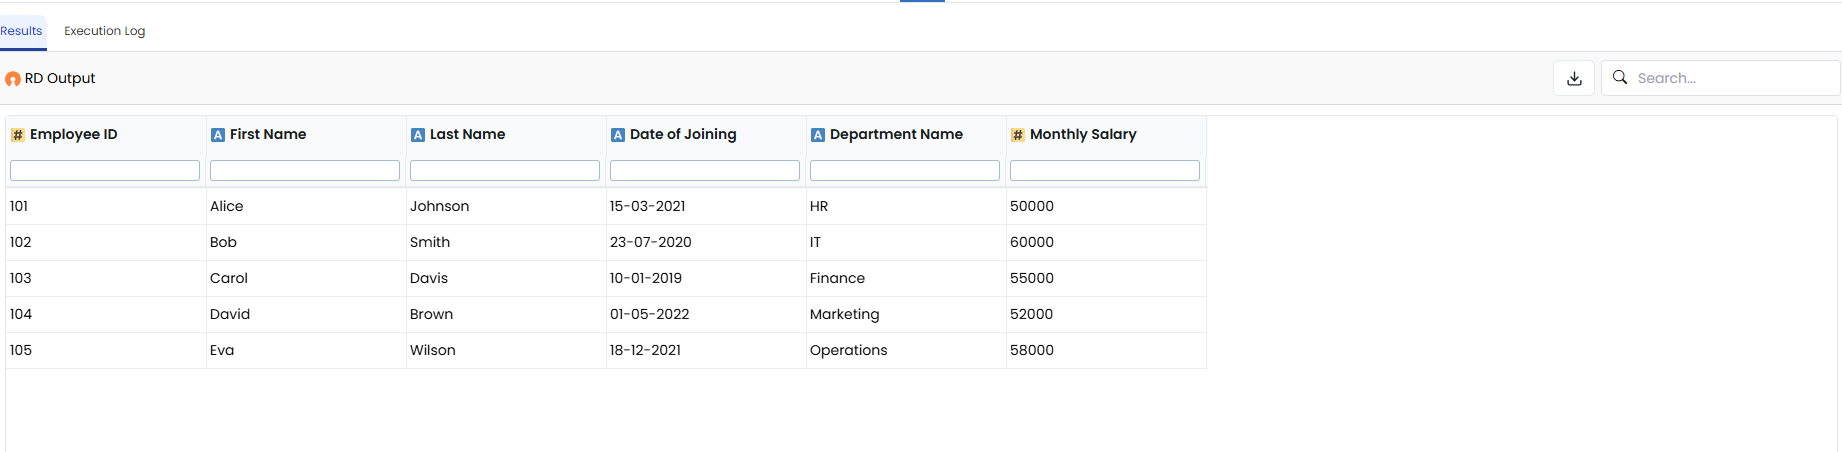This screenshot has height=452, width=1842.
Task: Select the row for employee Alice
Action: pos(606,206)
